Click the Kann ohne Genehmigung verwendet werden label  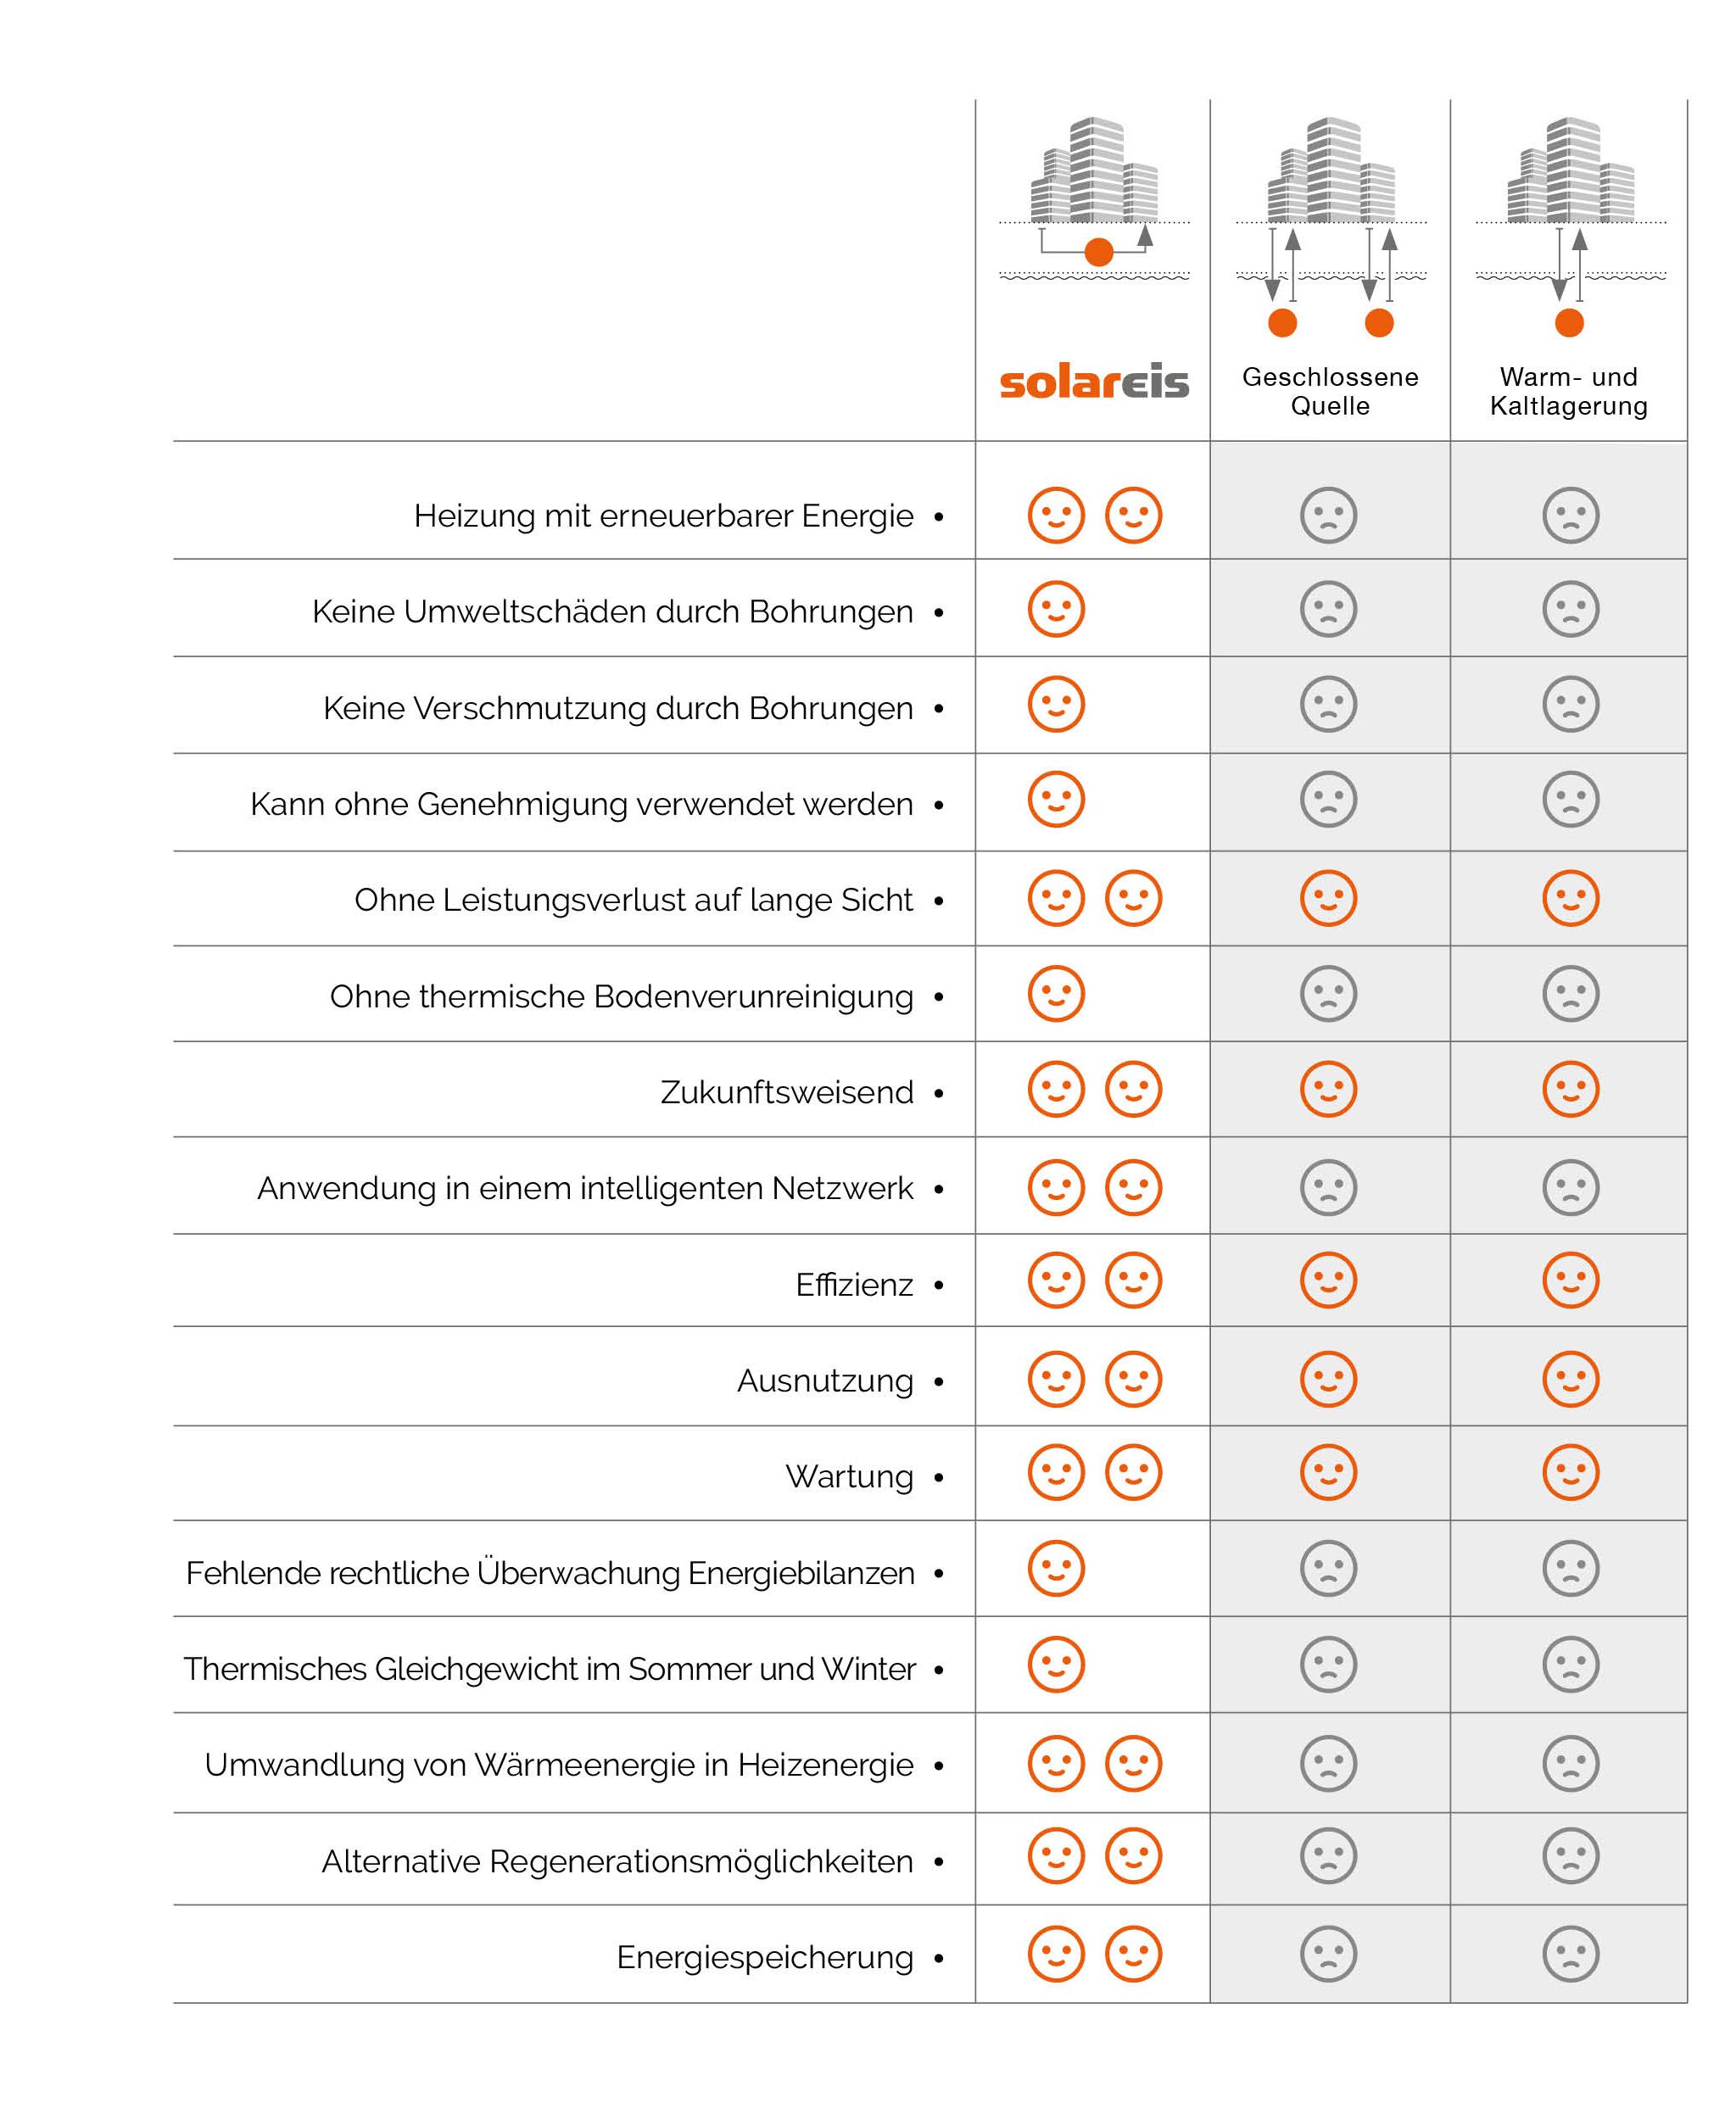582,804
